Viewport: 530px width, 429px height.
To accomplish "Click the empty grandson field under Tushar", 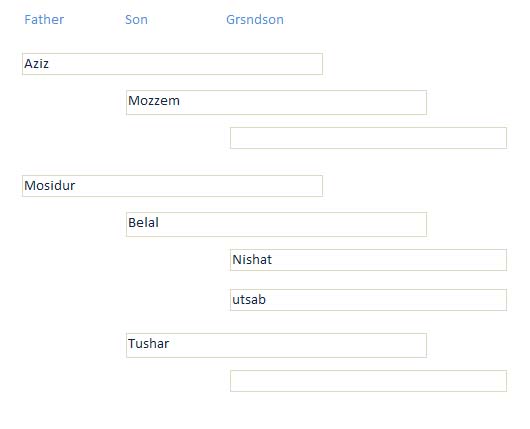I will click(368, 381).
